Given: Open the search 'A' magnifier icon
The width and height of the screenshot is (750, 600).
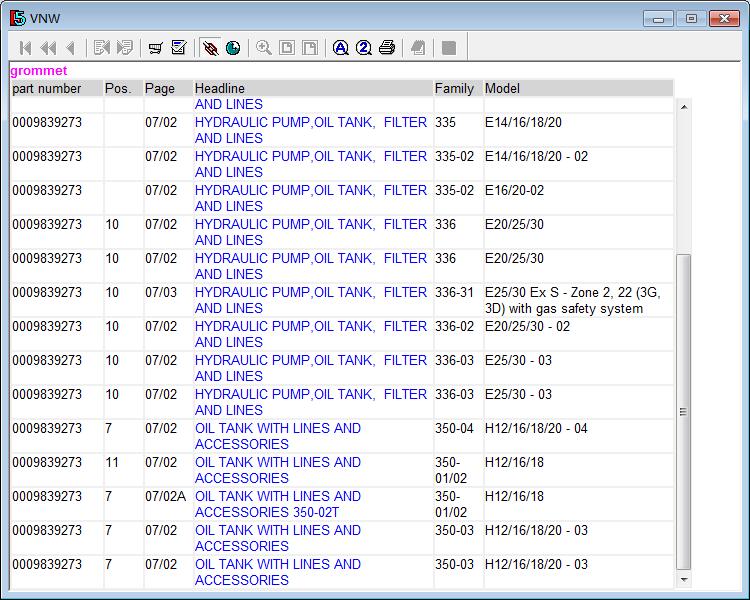Looking at the screenshot, I should click(x=341, y=48).
